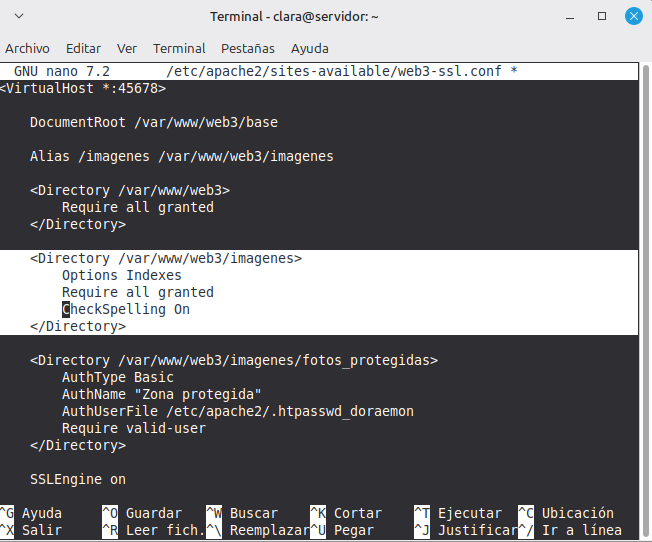The height and width of the screenshot is (542, 652).
Task: Click the ^\ Reemplazar shortcut
Action: click(255, 530)
